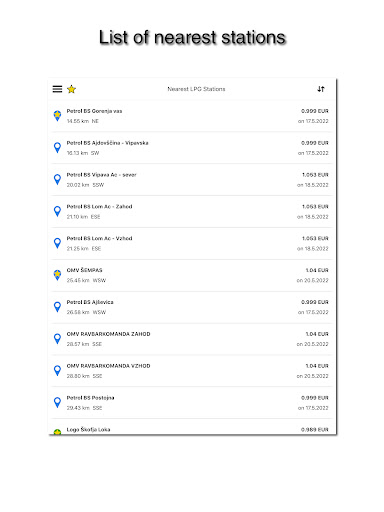Click the 16.13 km SW distance text
The width and height of the screenshot is (384, 512).
point(83,153)
